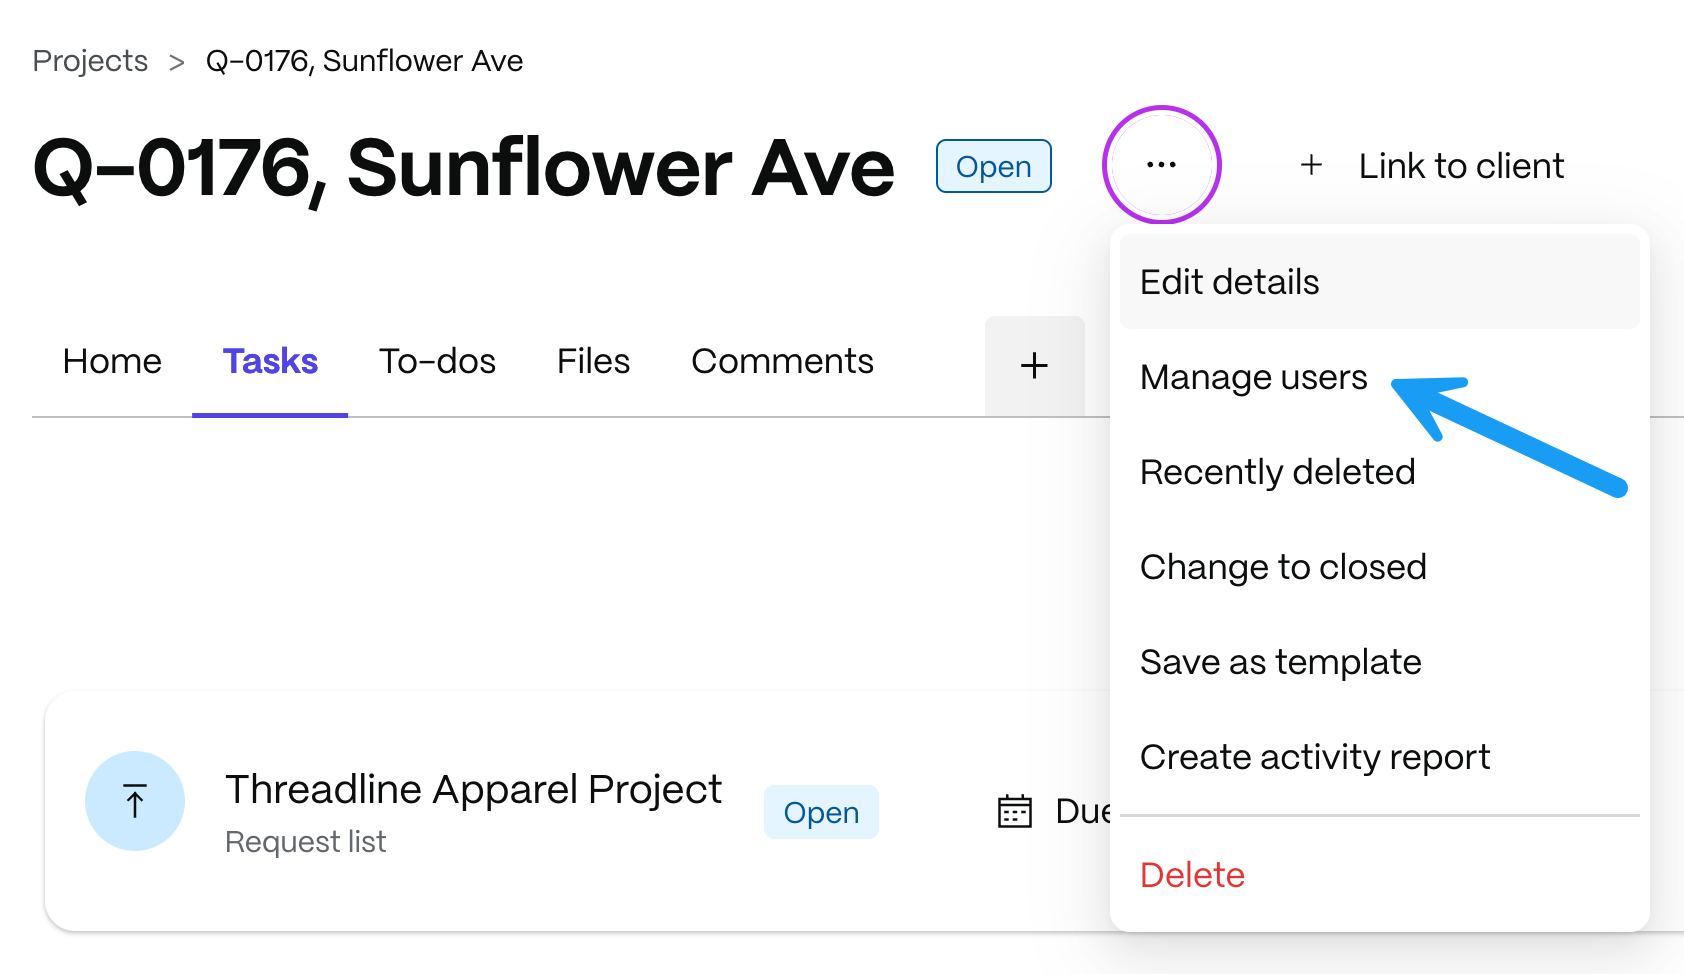The image size is (1684, 974).
Task: Click the Open badge on Threadline task
Action: click(821, 812)
